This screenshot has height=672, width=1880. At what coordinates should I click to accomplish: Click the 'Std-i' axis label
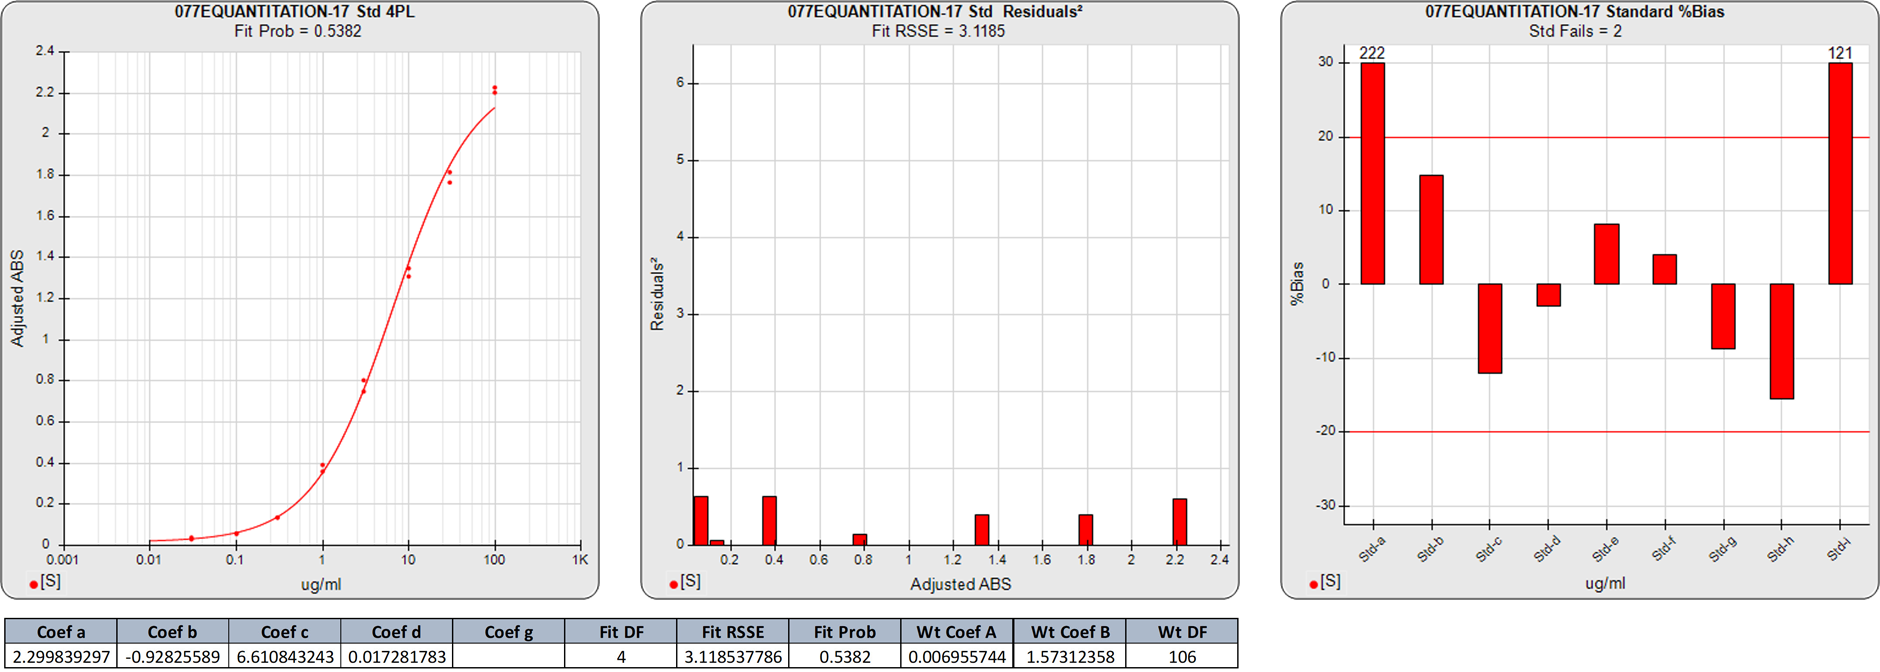1838,549
